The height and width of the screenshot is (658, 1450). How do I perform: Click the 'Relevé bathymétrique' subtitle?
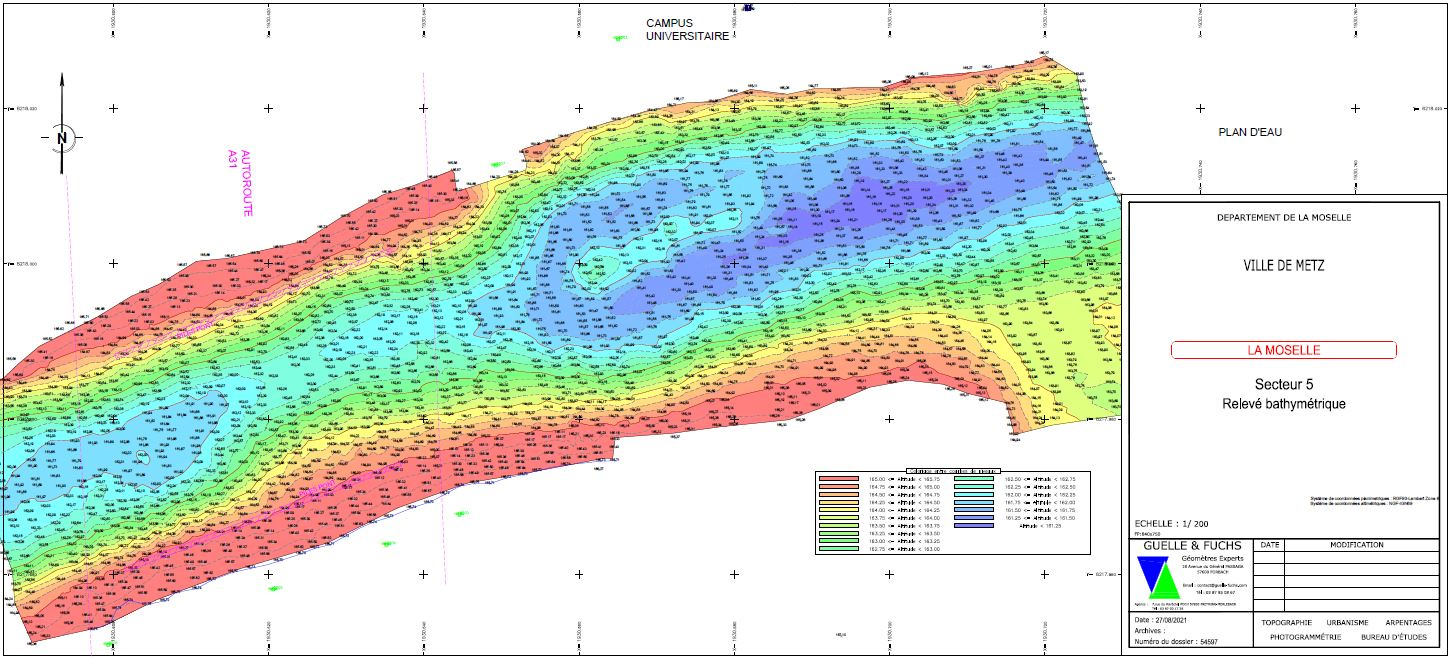tap(1283, 404)
